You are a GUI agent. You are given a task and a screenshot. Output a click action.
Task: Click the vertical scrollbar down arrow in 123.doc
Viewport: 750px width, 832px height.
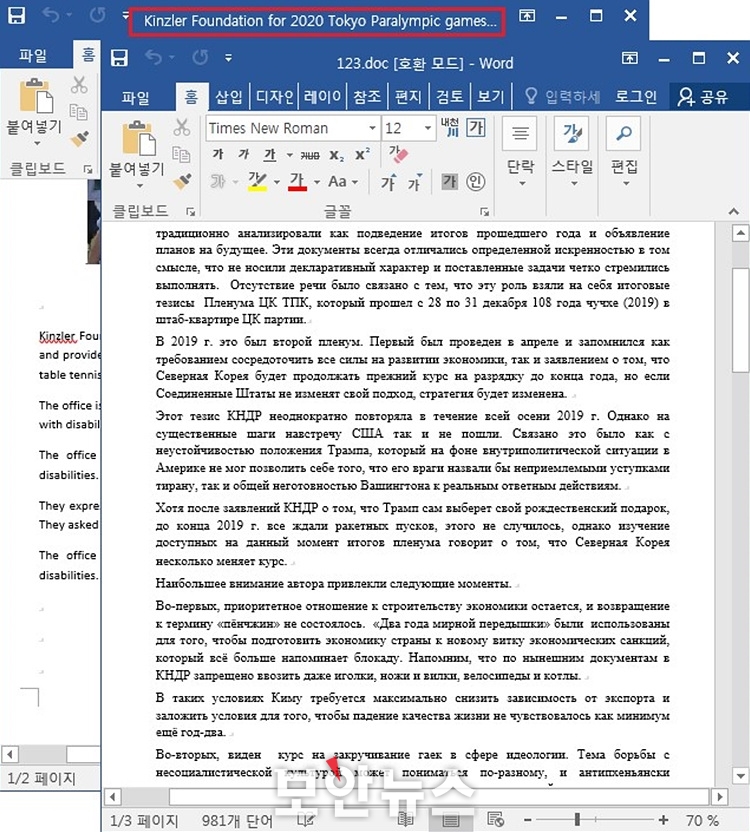point(740,775)
